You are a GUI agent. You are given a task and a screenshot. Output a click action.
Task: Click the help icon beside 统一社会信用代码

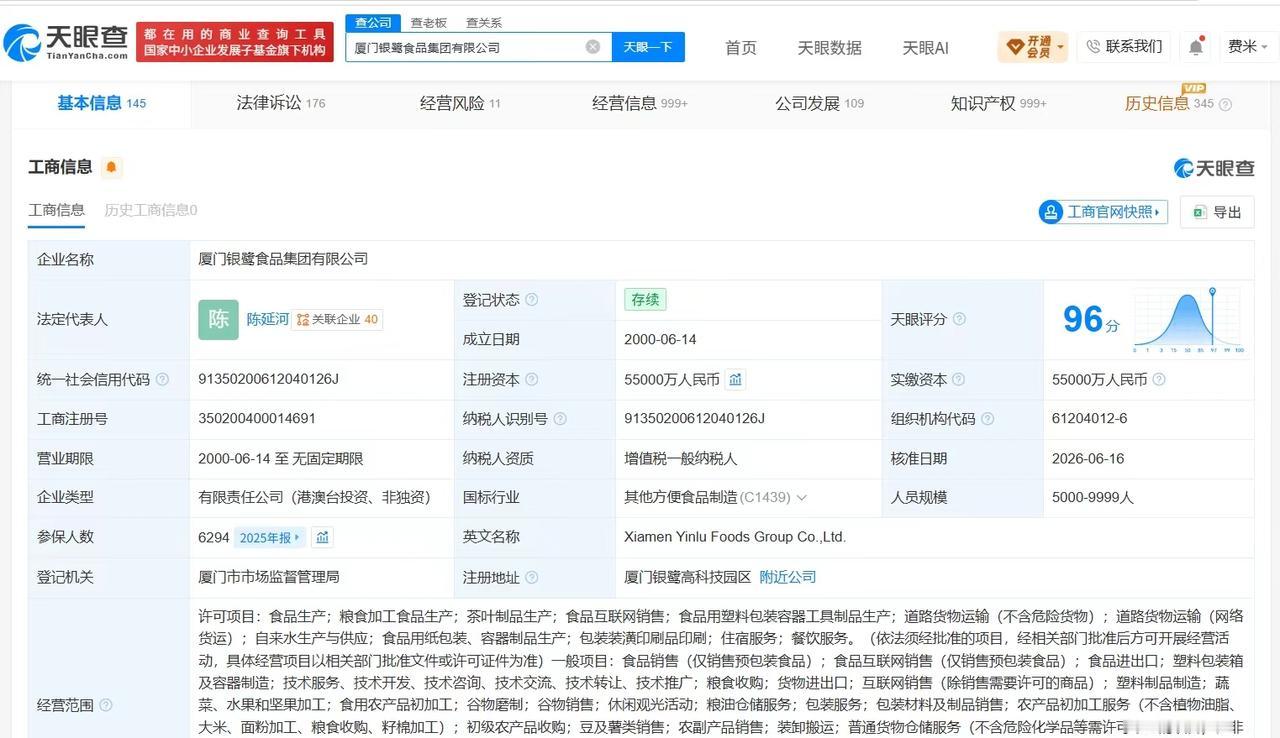pos(162,380)
